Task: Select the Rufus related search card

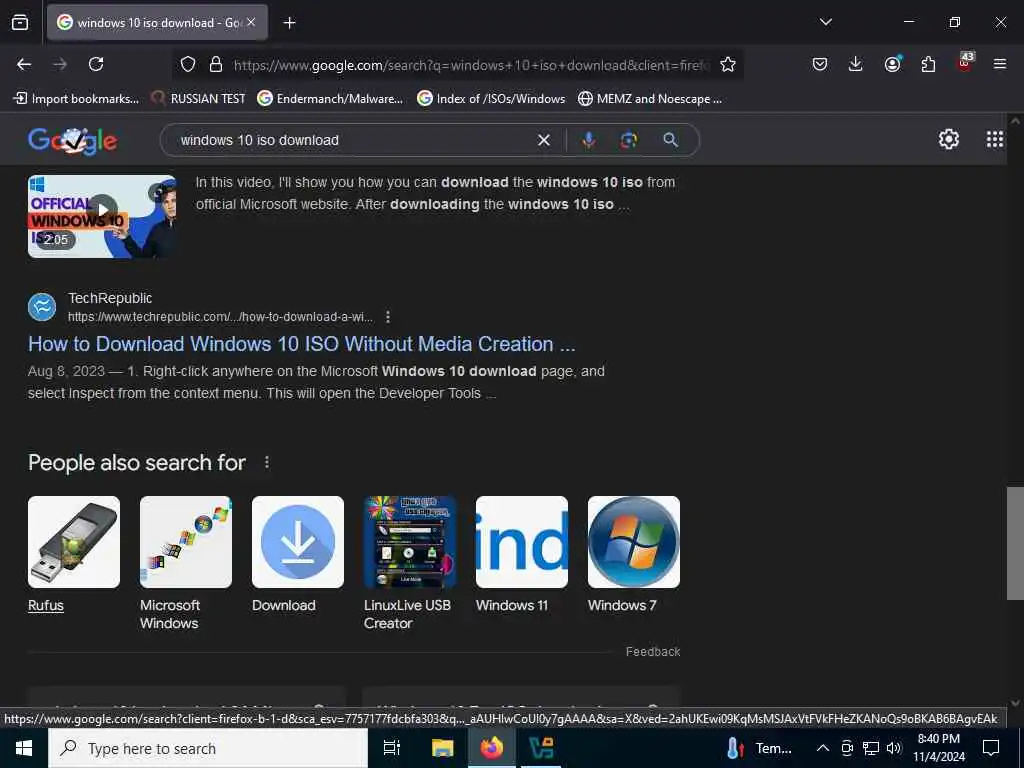Action: pos(74,542)
